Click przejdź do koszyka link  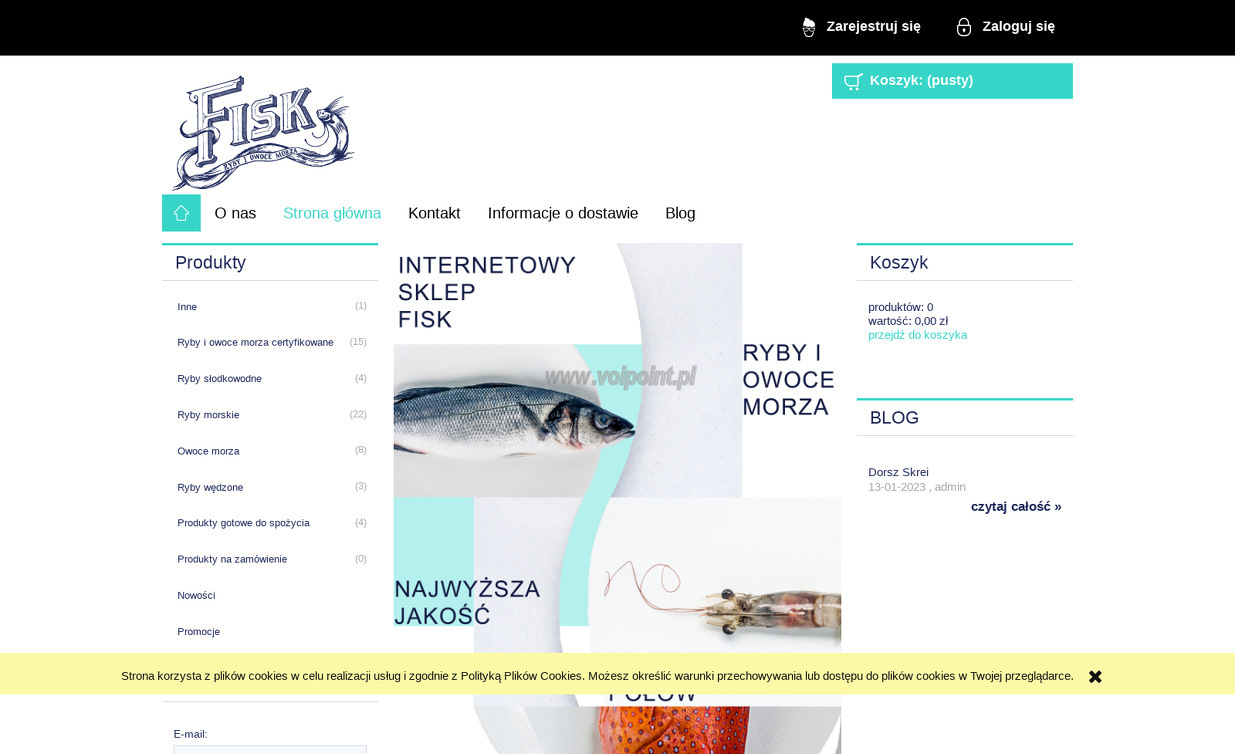coord(917,335)
